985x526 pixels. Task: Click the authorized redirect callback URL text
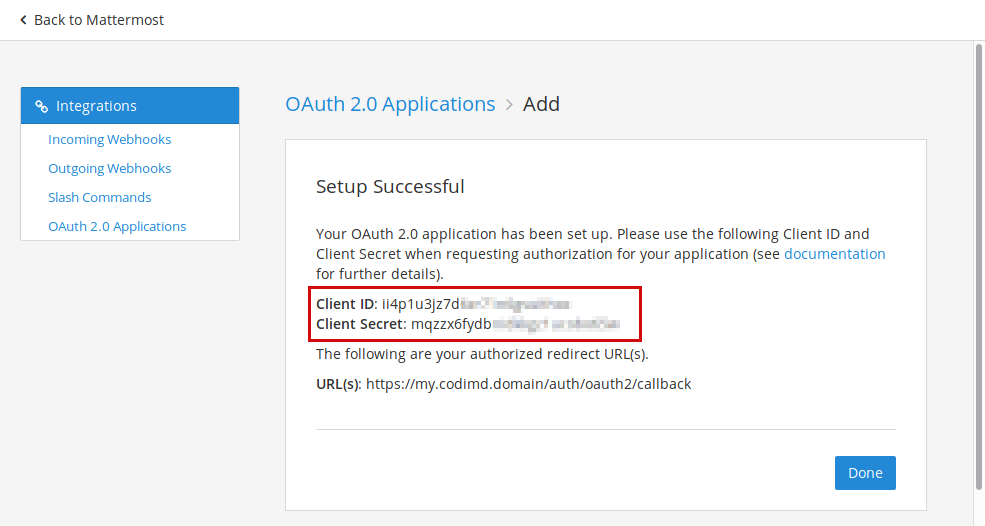coord(528,384)
